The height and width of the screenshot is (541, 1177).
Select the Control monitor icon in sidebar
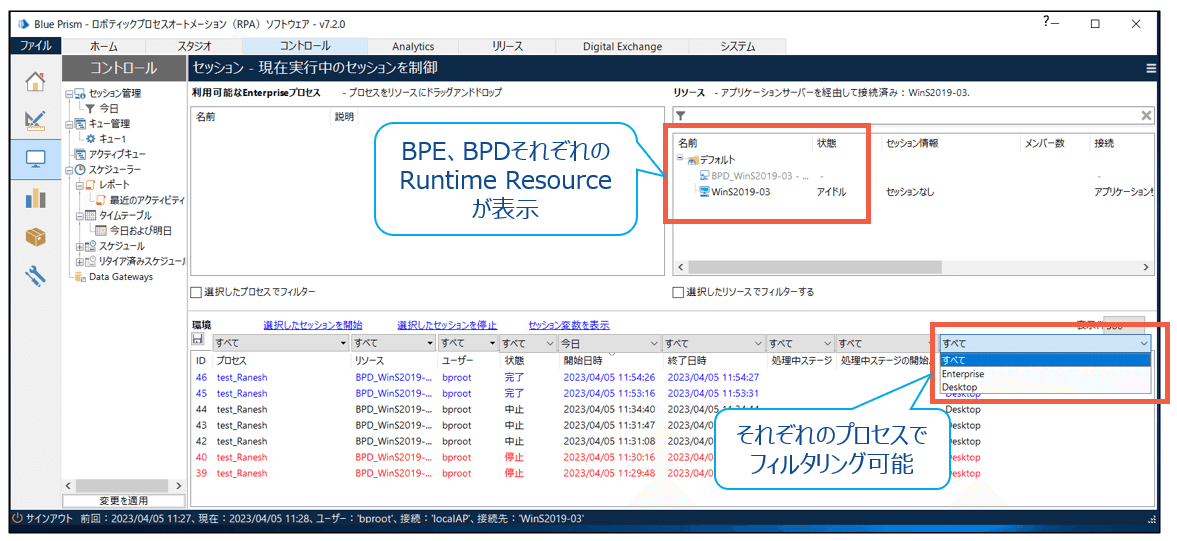point(35,159)
